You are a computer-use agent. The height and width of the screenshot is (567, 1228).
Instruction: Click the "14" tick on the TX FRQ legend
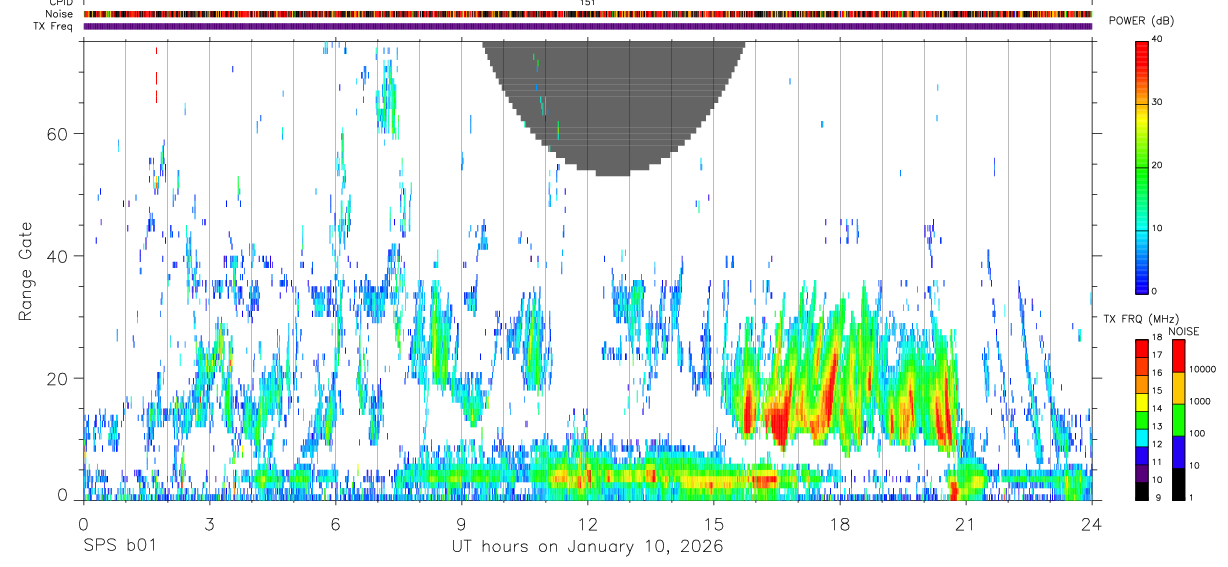(x=1158, y=409)
